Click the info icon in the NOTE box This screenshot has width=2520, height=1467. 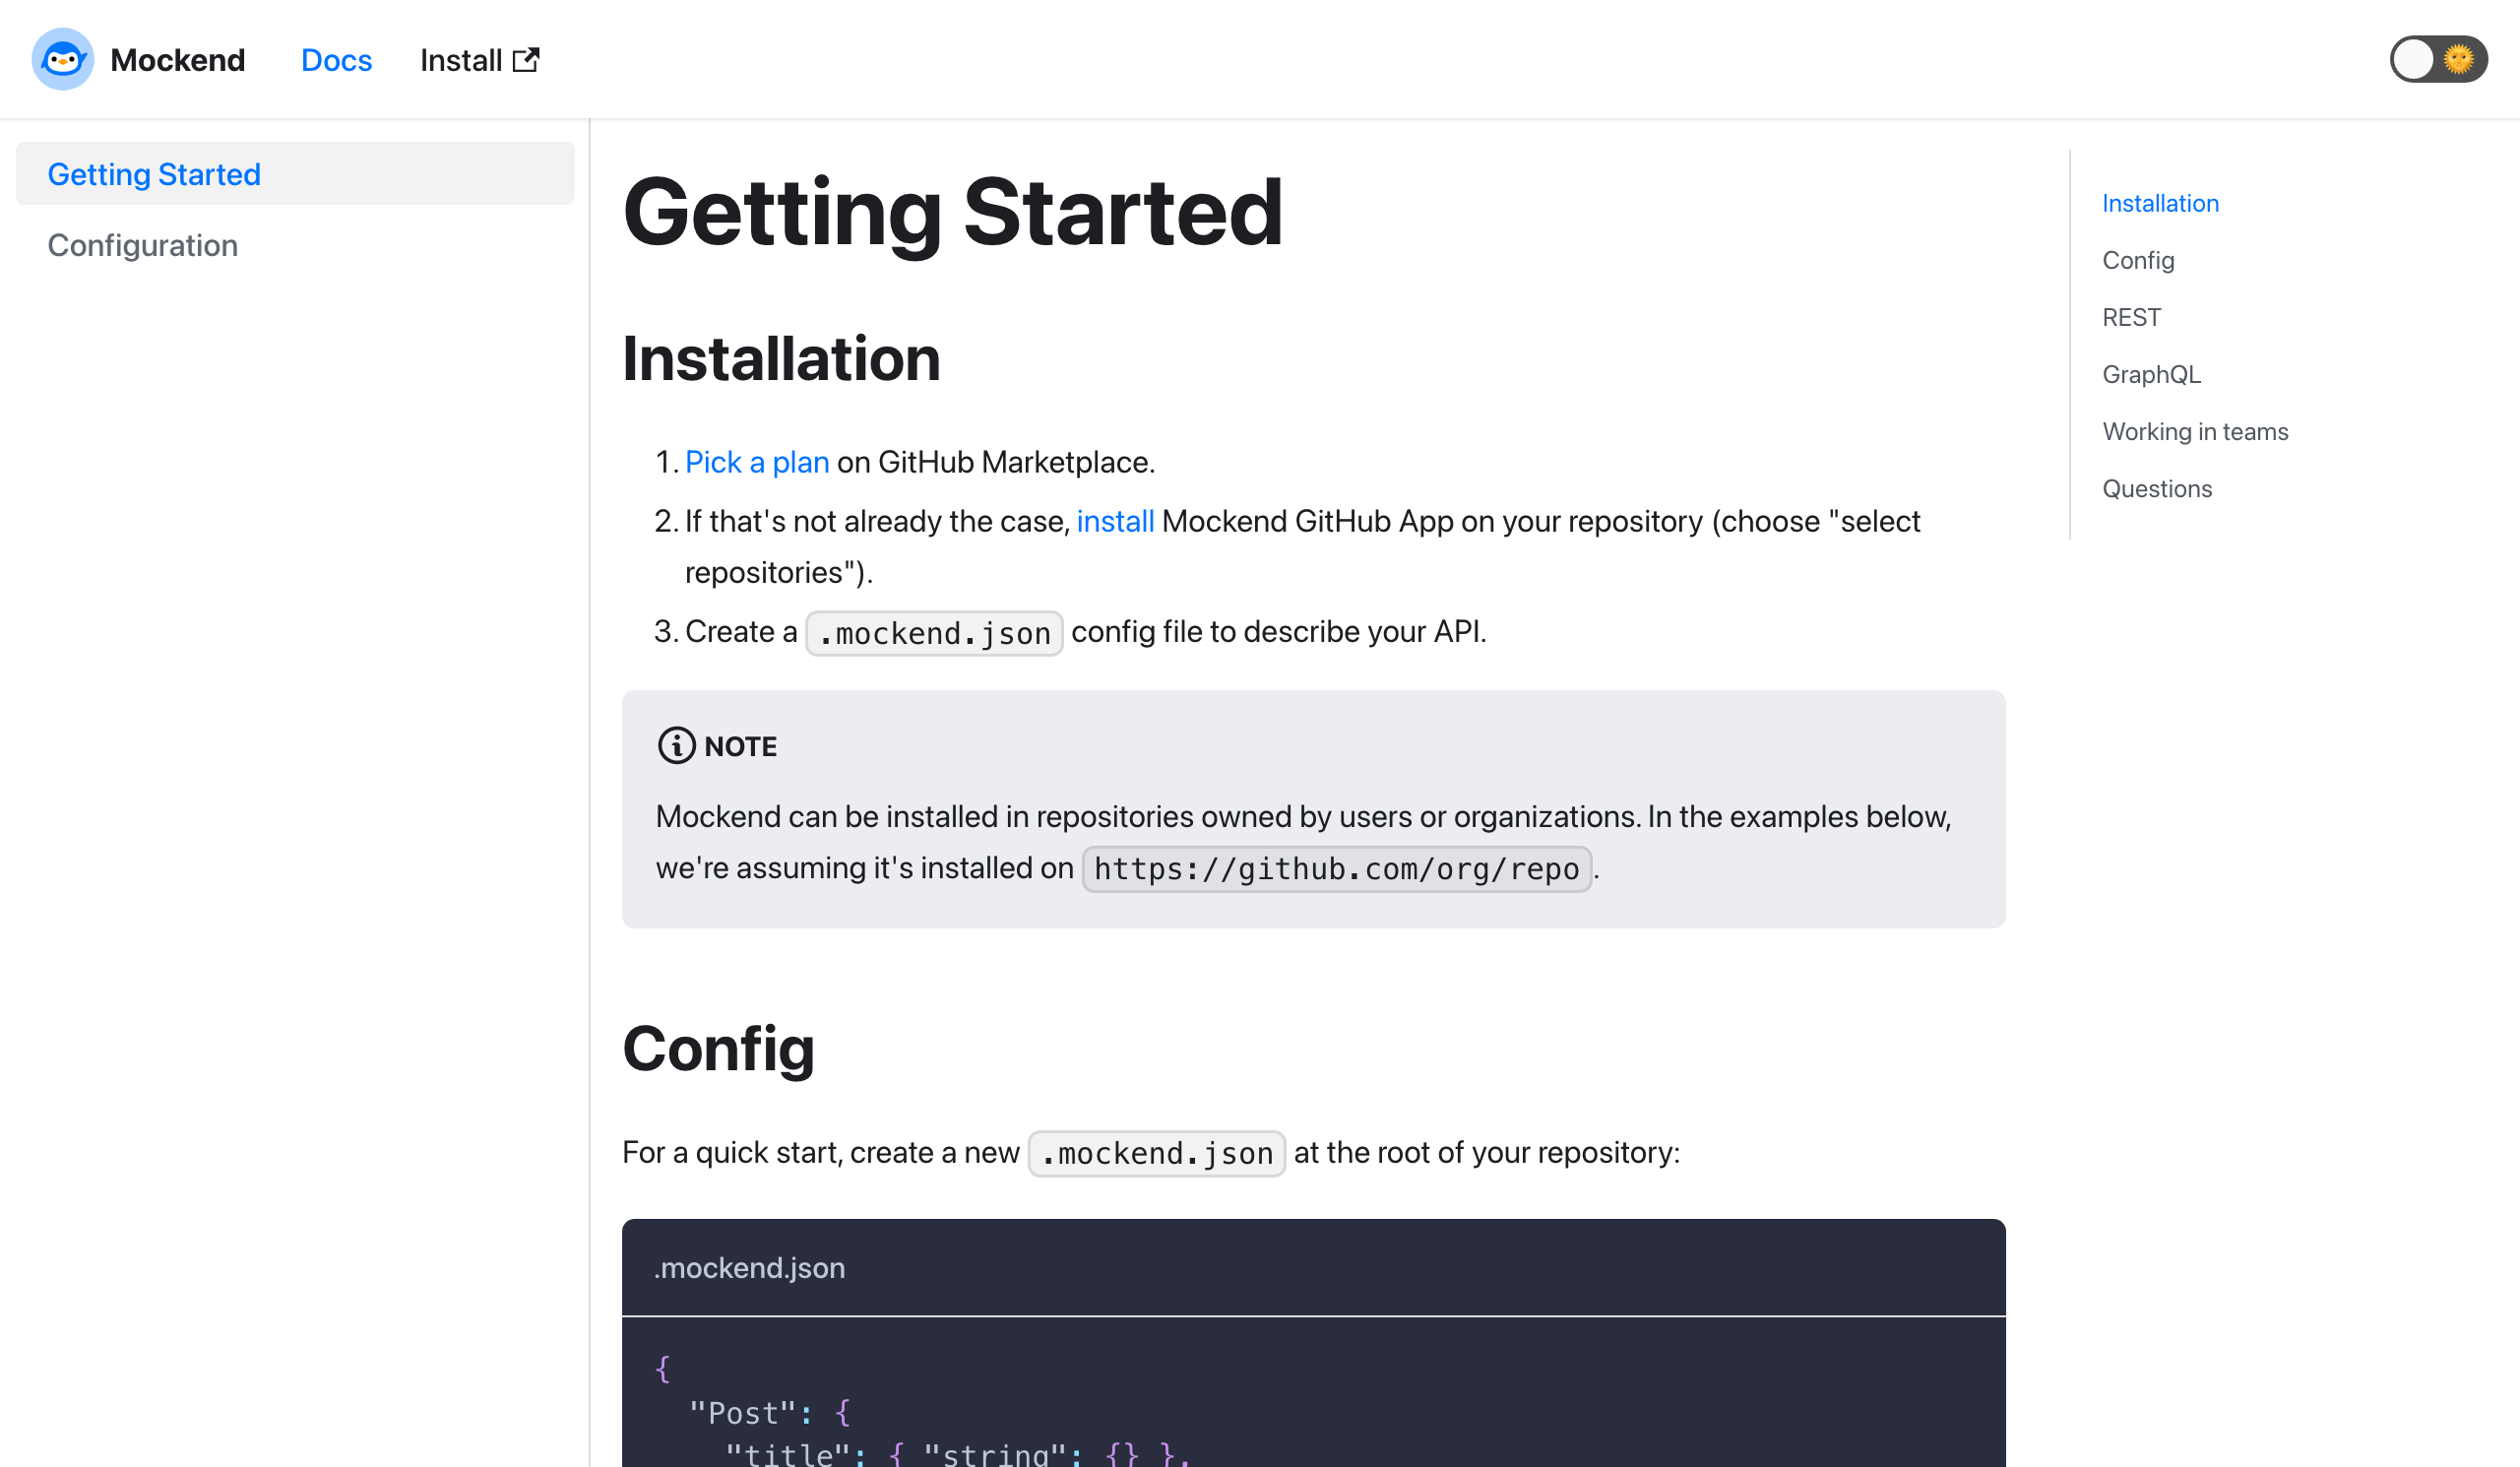pos(676,746)
